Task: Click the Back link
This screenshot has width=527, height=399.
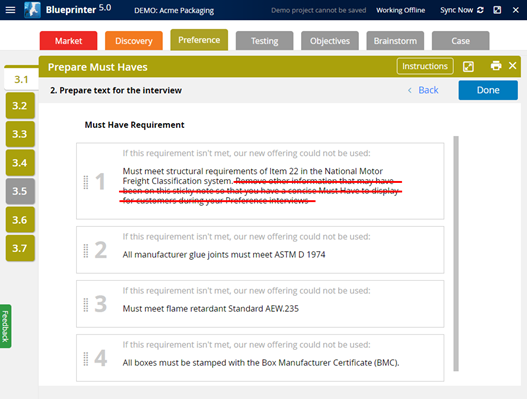Action: point(428,90)
